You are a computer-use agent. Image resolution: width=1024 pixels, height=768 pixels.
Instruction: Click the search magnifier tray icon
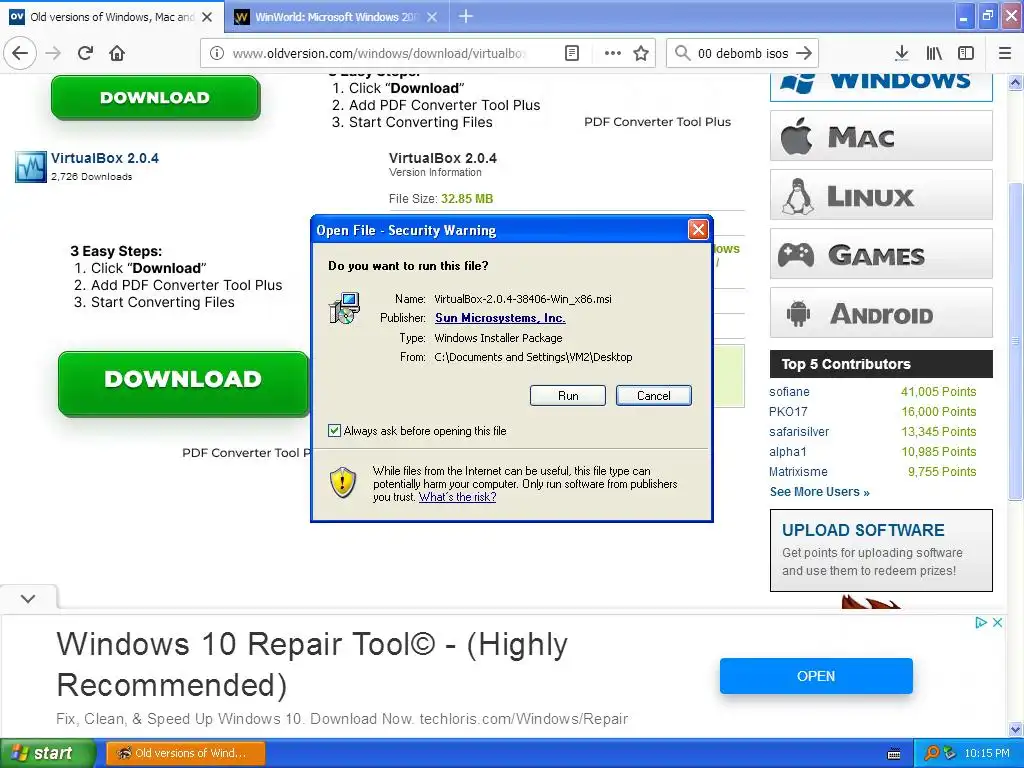coord(932,754)
